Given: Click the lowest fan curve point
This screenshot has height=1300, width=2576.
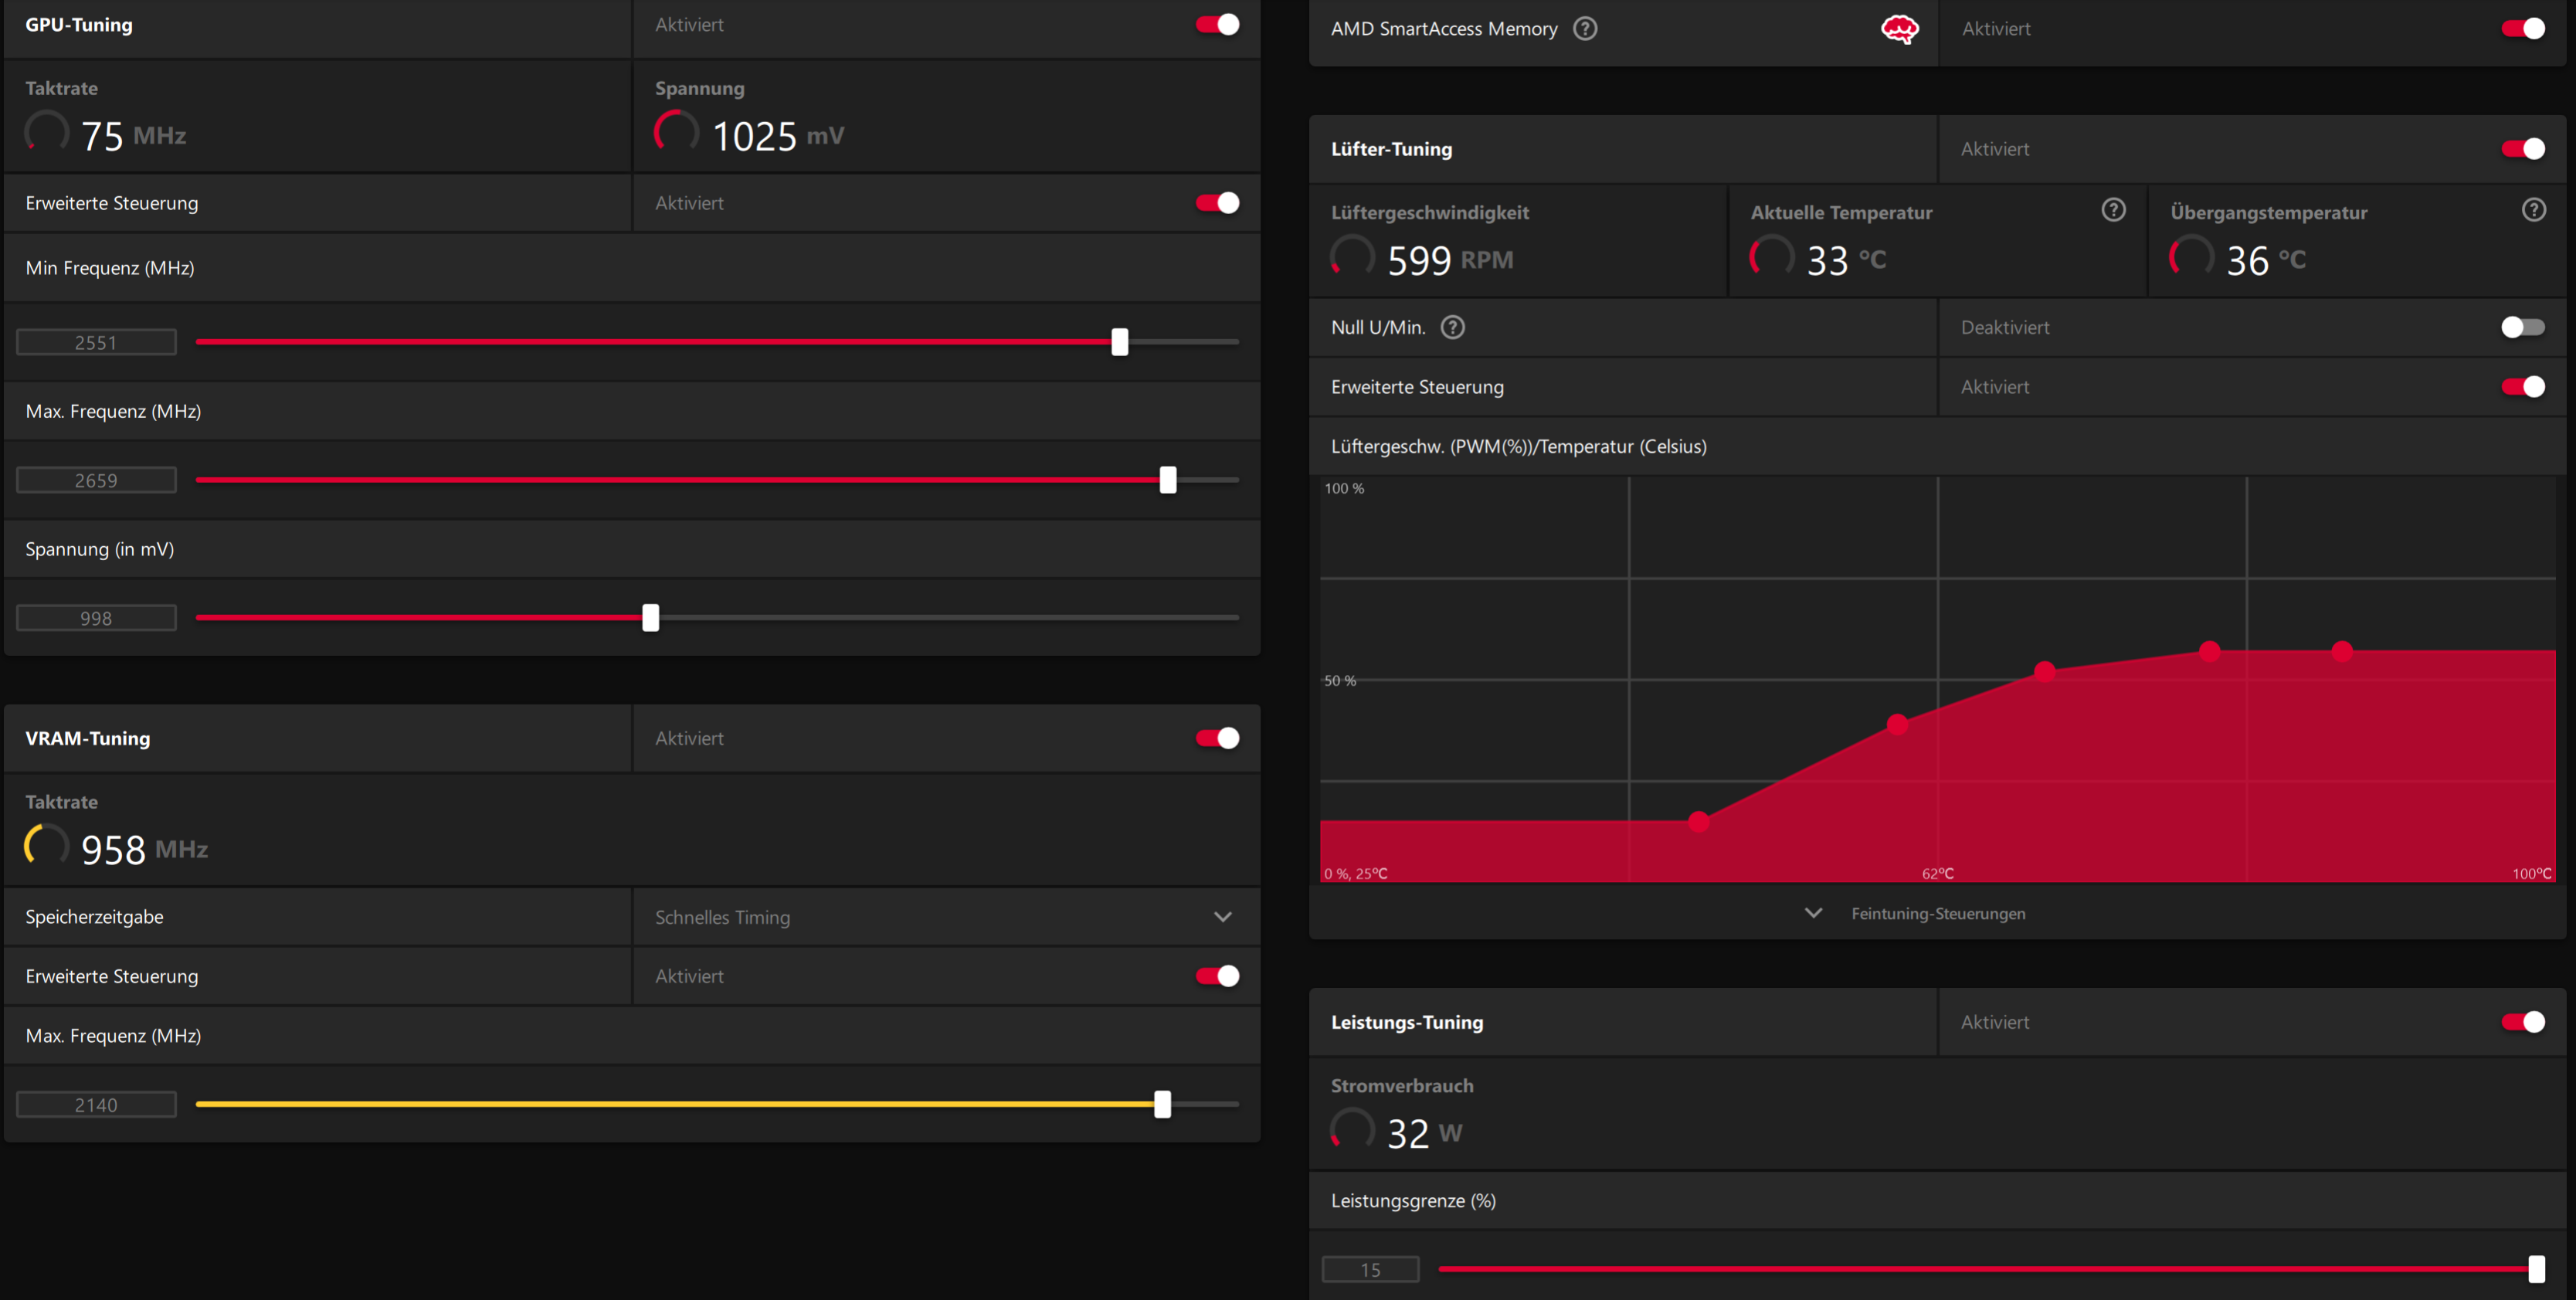Looking at the screenshot, I should point(1698,822).
